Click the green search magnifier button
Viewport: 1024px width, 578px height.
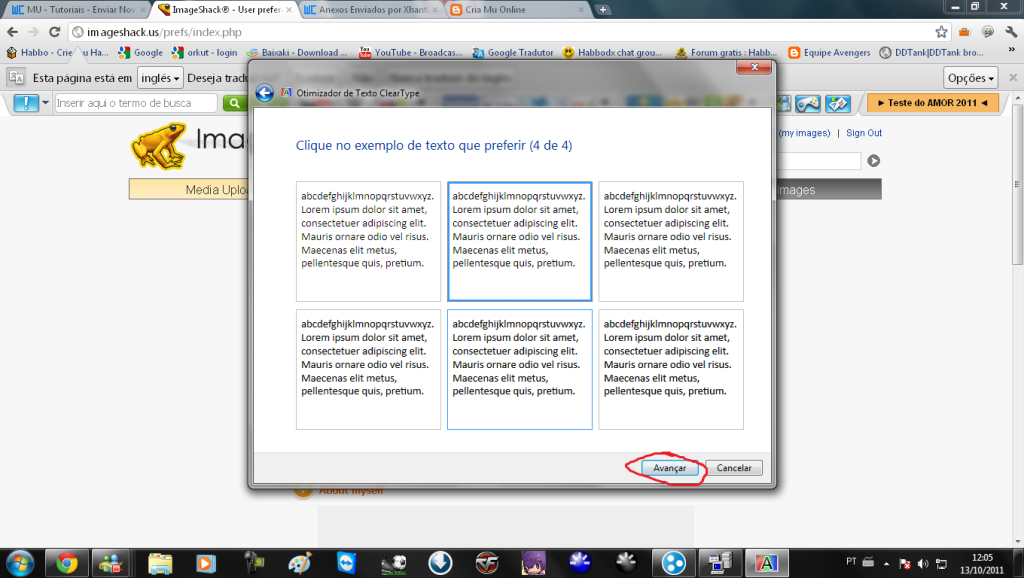click(234, 102)
